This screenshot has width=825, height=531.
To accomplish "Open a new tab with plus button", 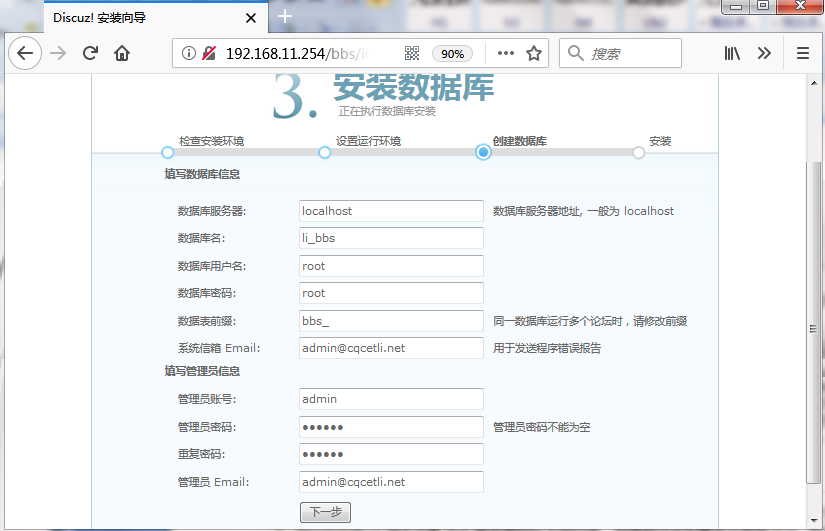I will coord(285,16).
